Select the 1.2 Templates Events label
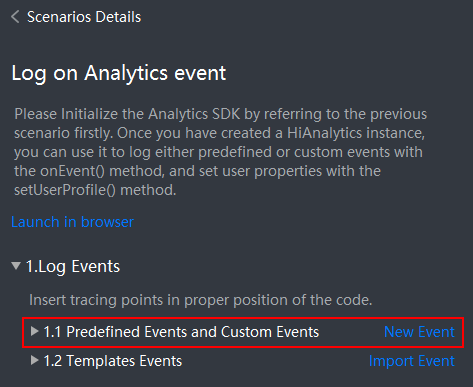Image resolution: width=473 pixels, height=387 pixels. tap(113, 361)
